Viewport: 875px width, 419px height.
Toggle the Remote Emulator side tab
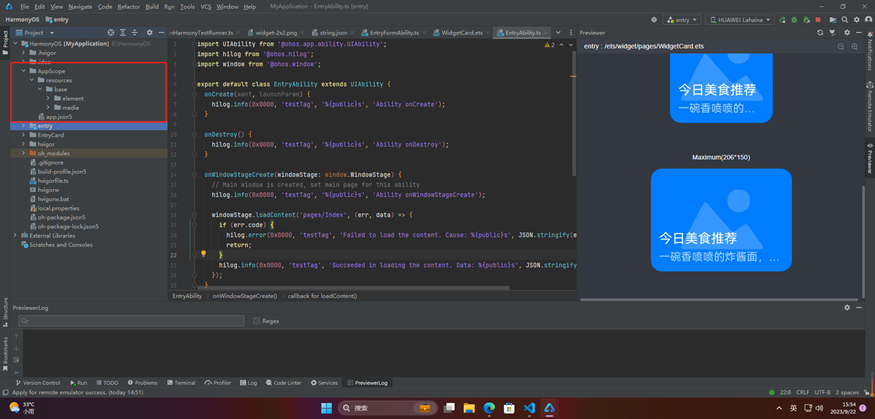pos(869,108)
